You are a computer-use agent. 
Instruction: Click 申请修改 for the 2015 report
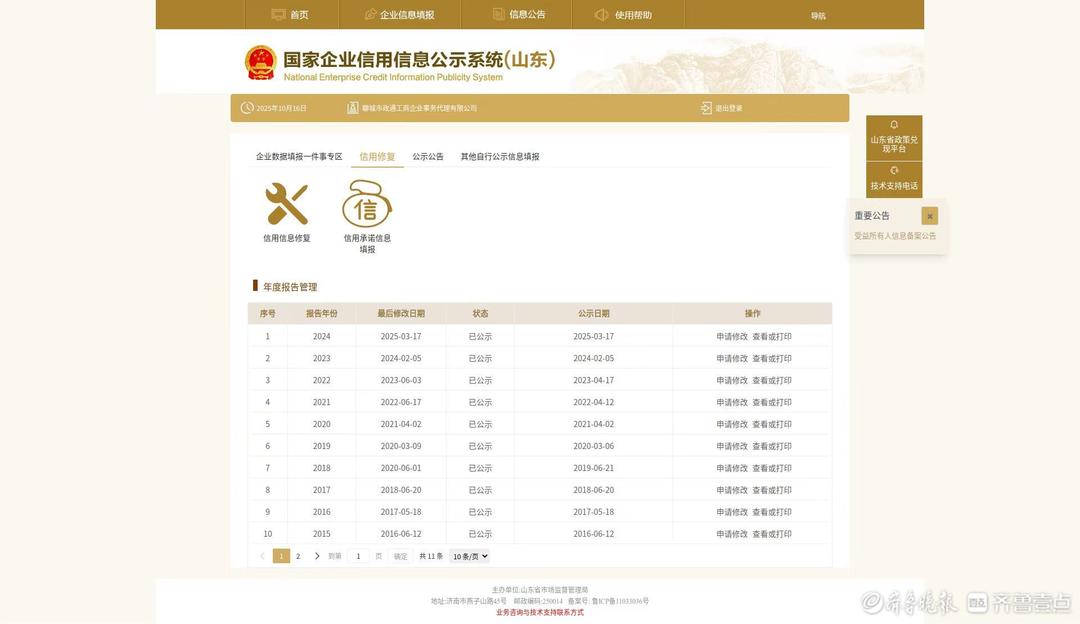click(x=731, y=534)
